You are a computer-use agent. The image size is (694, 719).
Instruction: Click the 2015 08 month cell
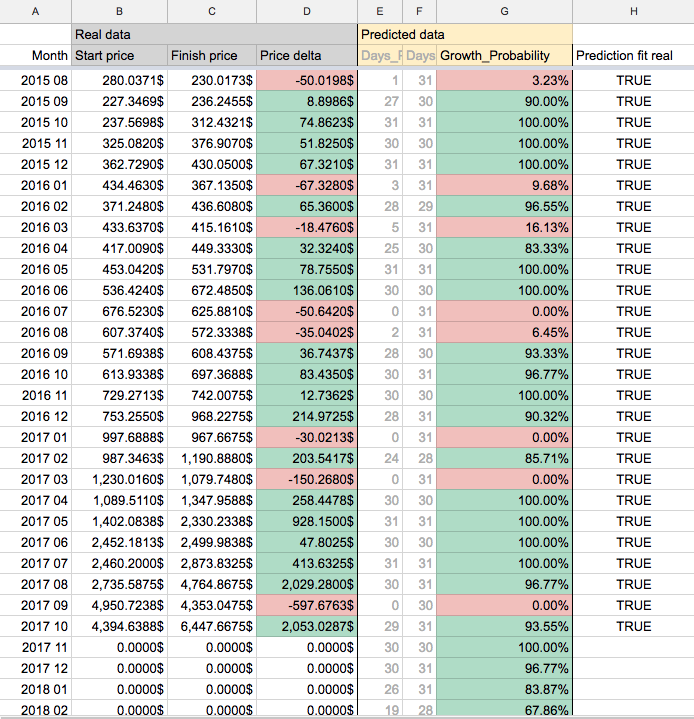point(36,80)
